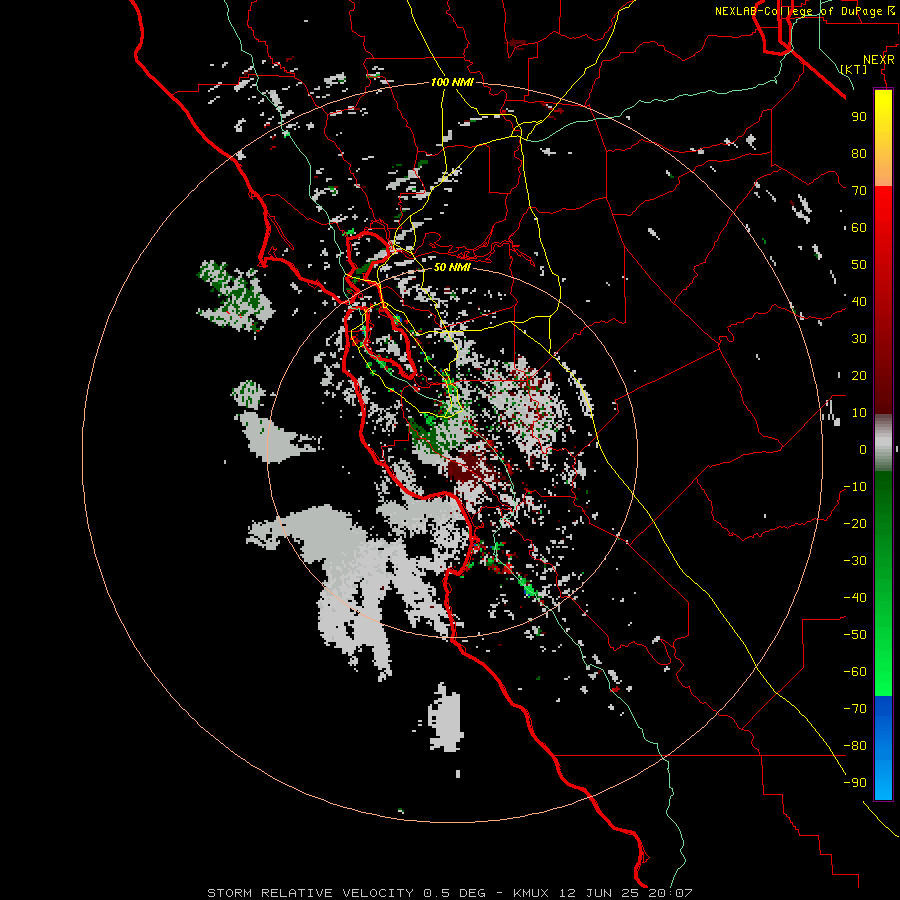The width and height of the screenshot is (900, 900).
Task: Click the "0" value on the velocity scale
Action: pos(863,450)
